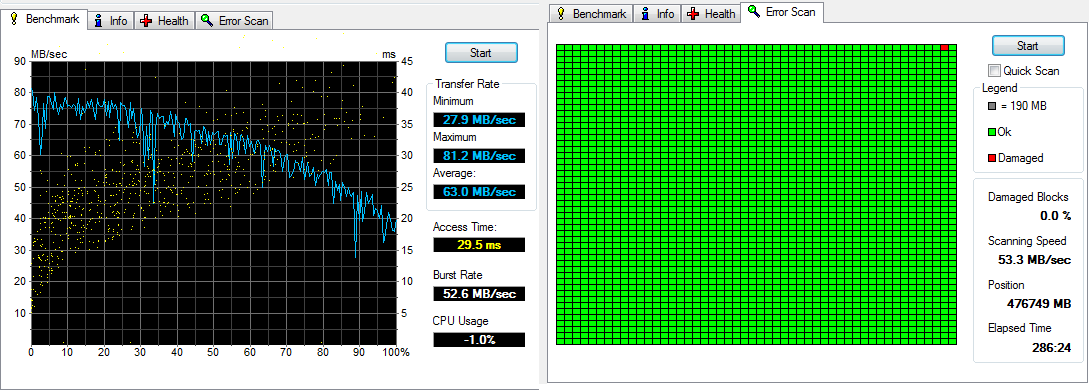Click the red Damaged legend swatch
The height and width of the screenshot is (390, 1089).
[992, 158]
